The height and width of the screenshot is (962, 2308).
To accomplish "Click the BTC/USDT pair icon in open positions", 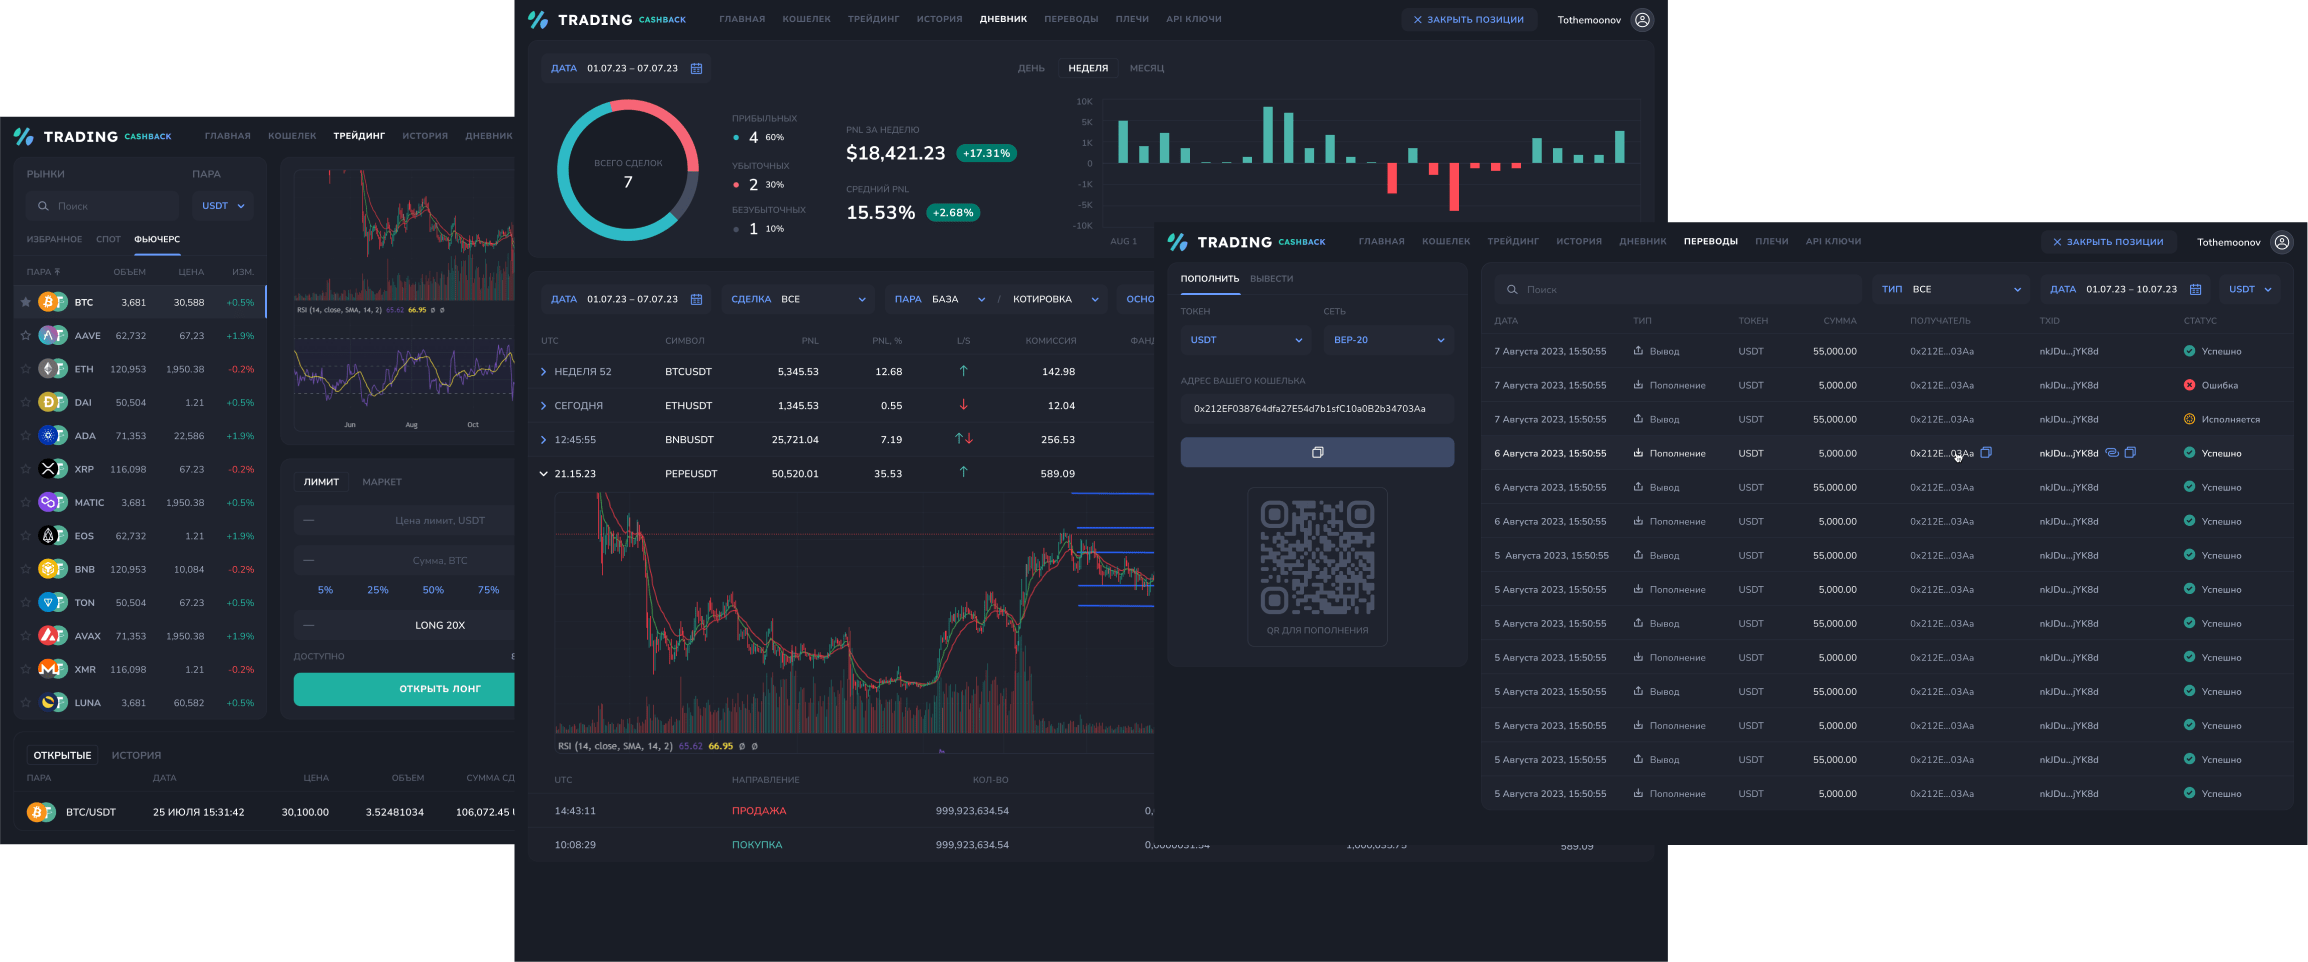I will point(41,812).
